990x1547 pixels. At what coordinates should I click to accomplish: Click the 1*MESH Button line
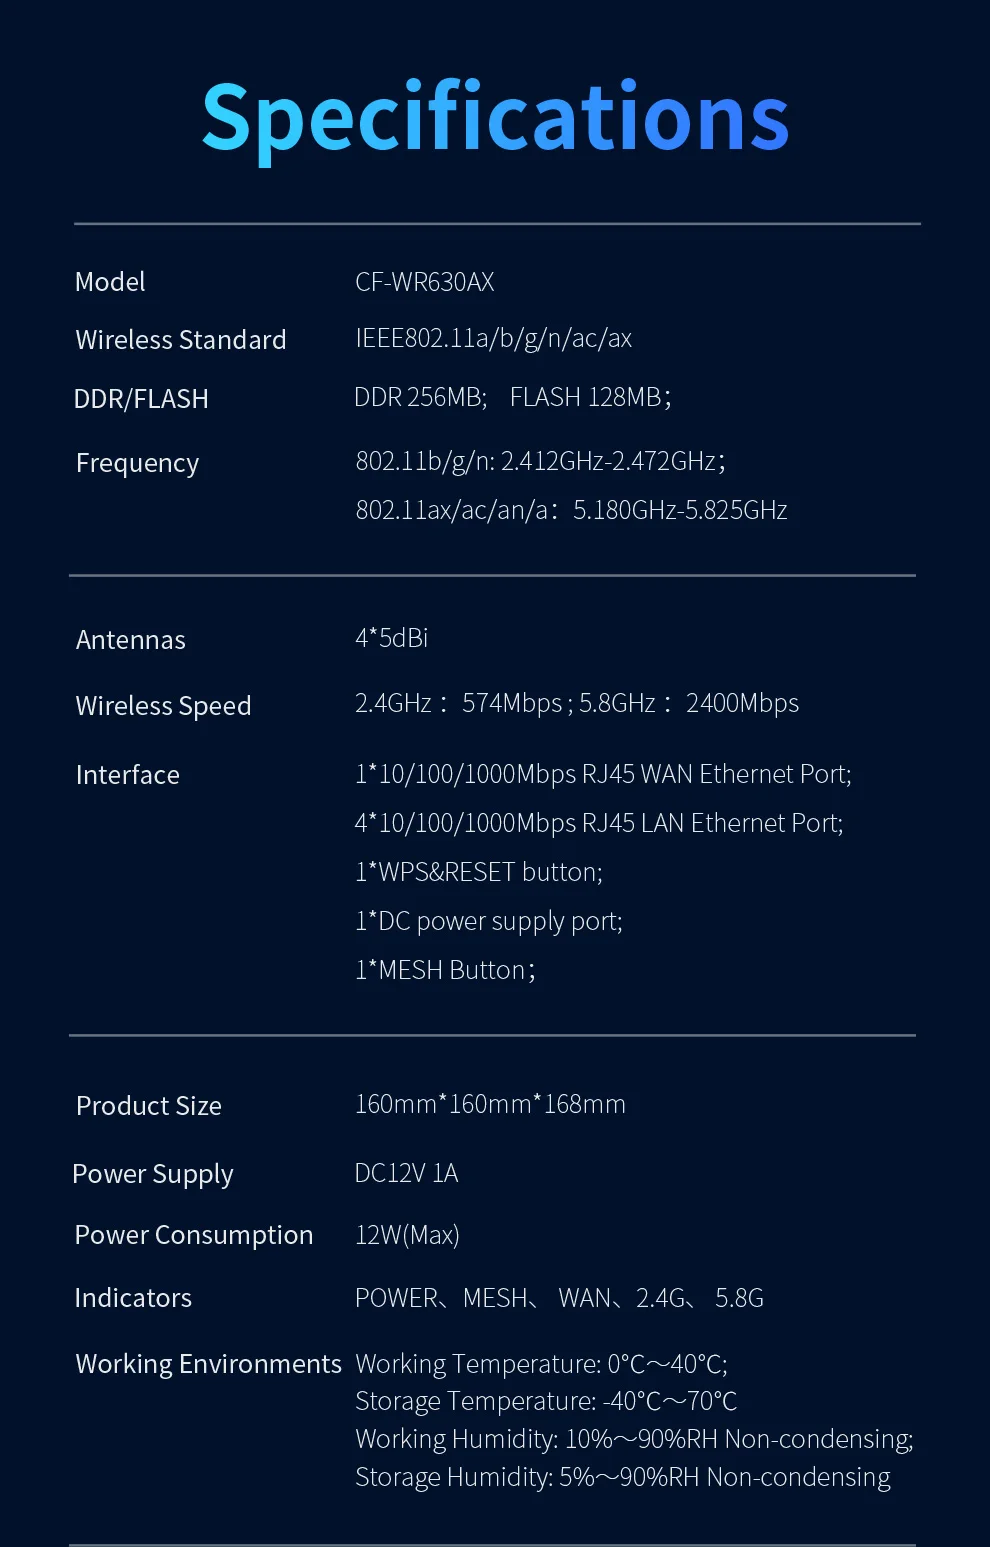click(445, 970)
